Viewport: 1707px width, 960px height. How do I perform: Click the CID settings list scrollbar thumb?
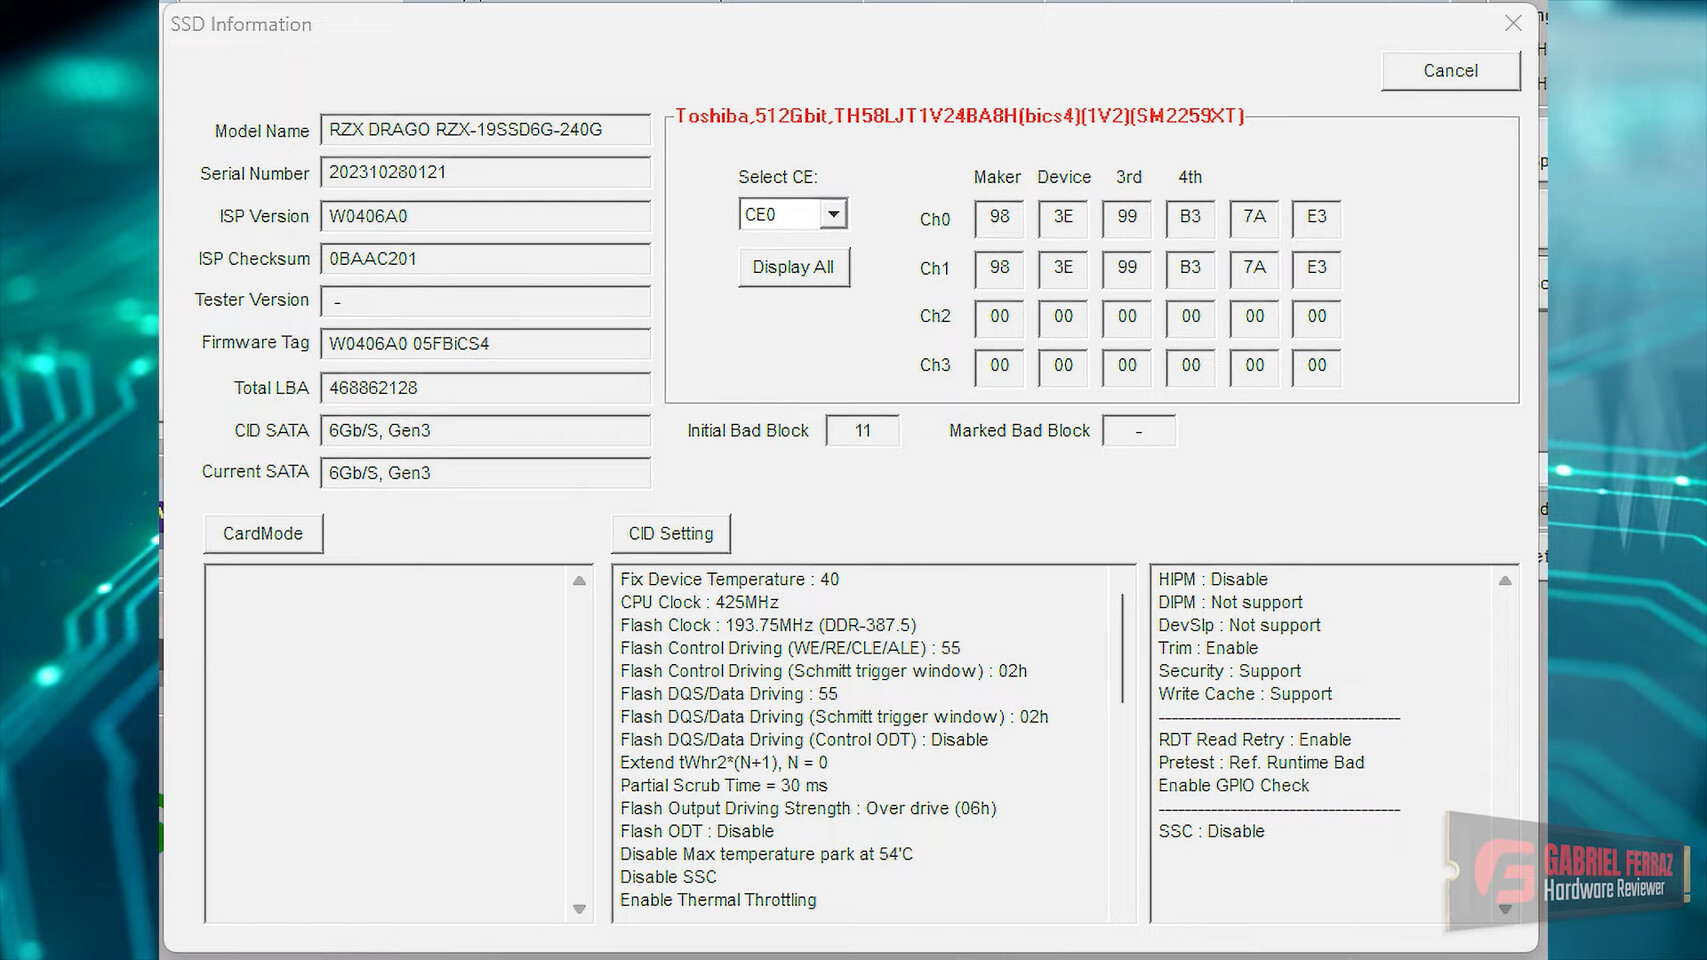1122,648
